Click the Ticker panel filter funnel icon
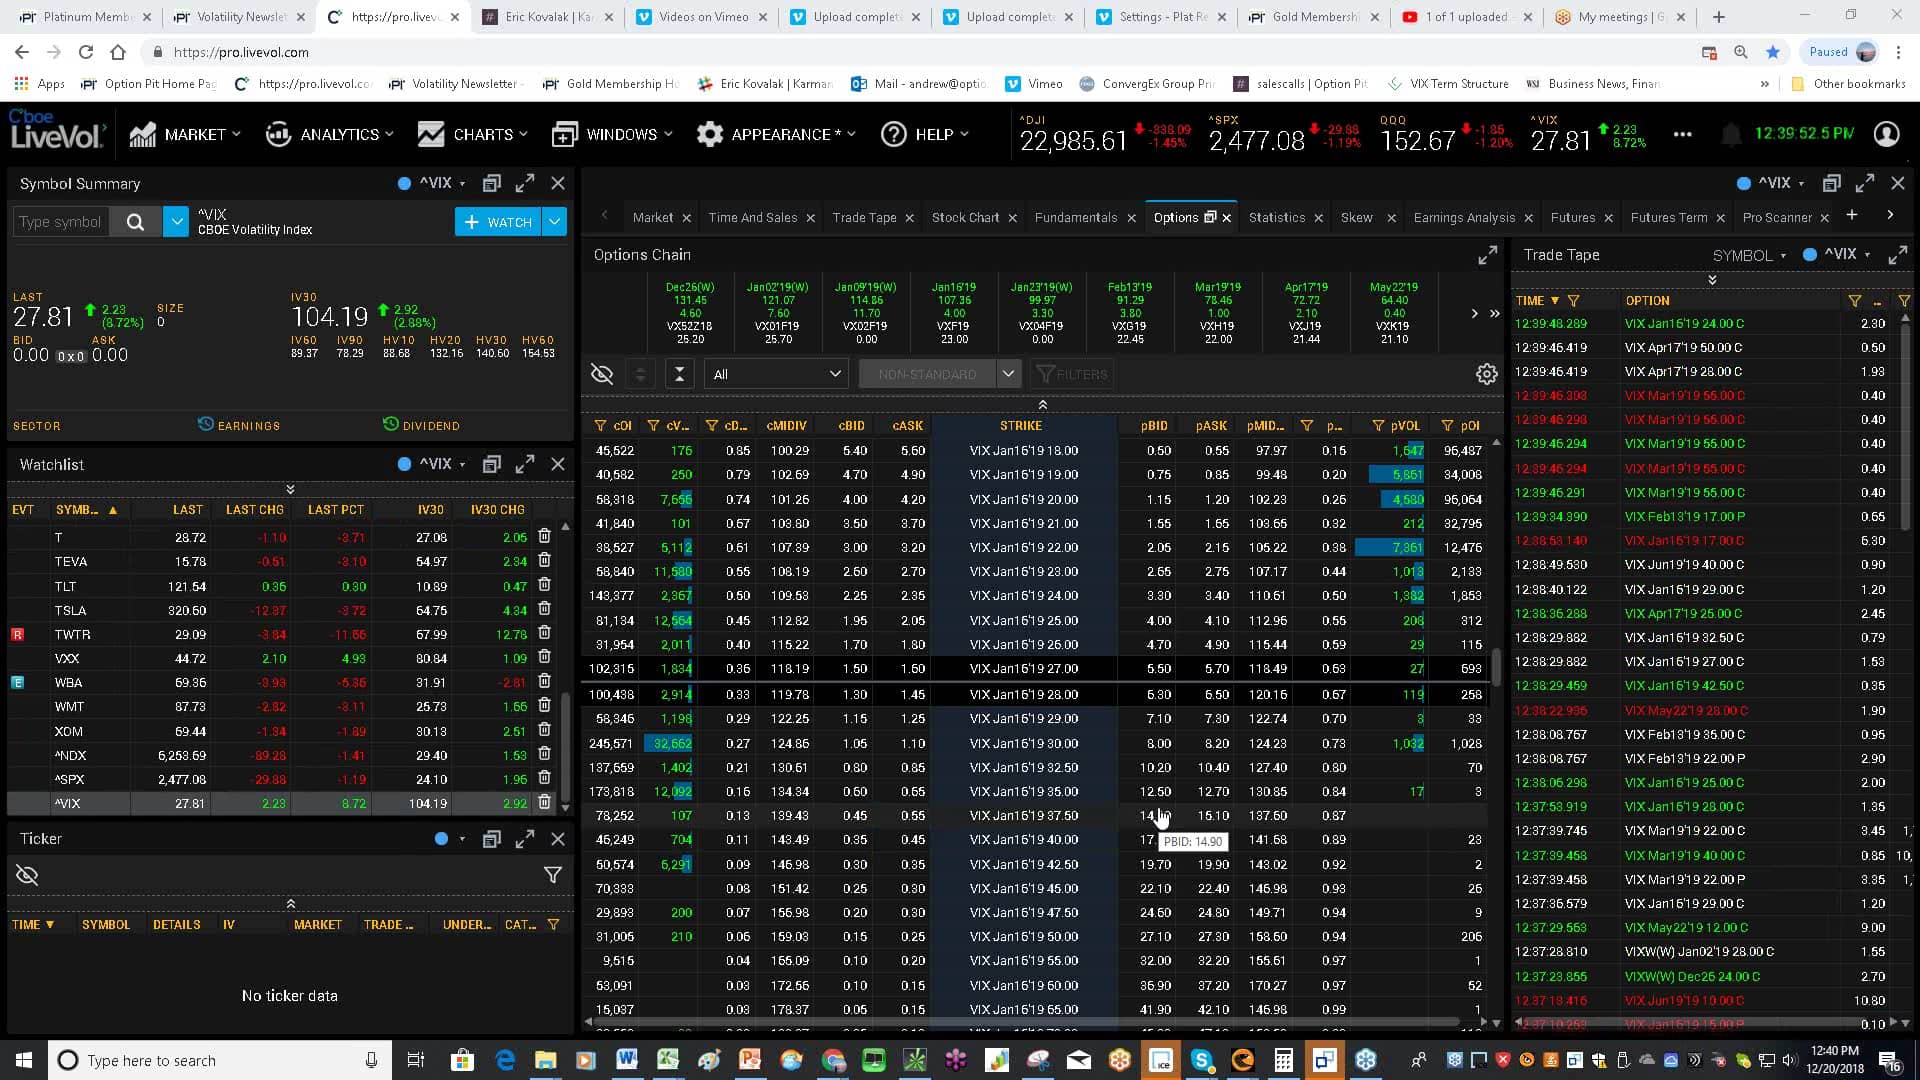The width and height of the screenshot is (1920, 1080). tap(552, 875)
